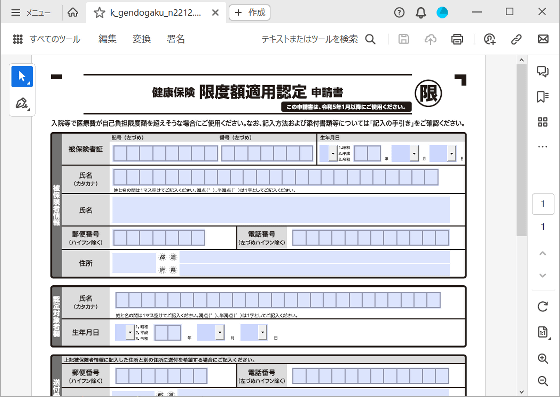
Task: Send by email envelope icon
Action: [543, 39]
